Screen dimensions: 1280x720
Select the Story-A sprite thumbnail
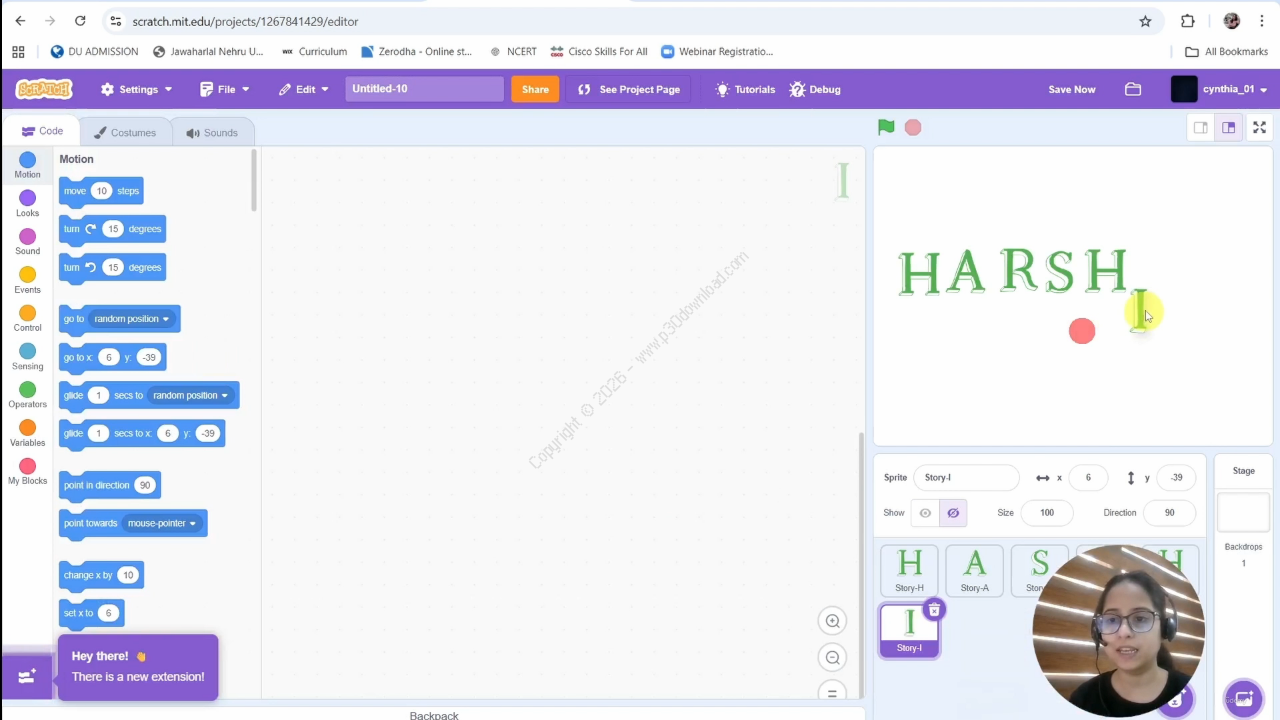pos(974,570)
